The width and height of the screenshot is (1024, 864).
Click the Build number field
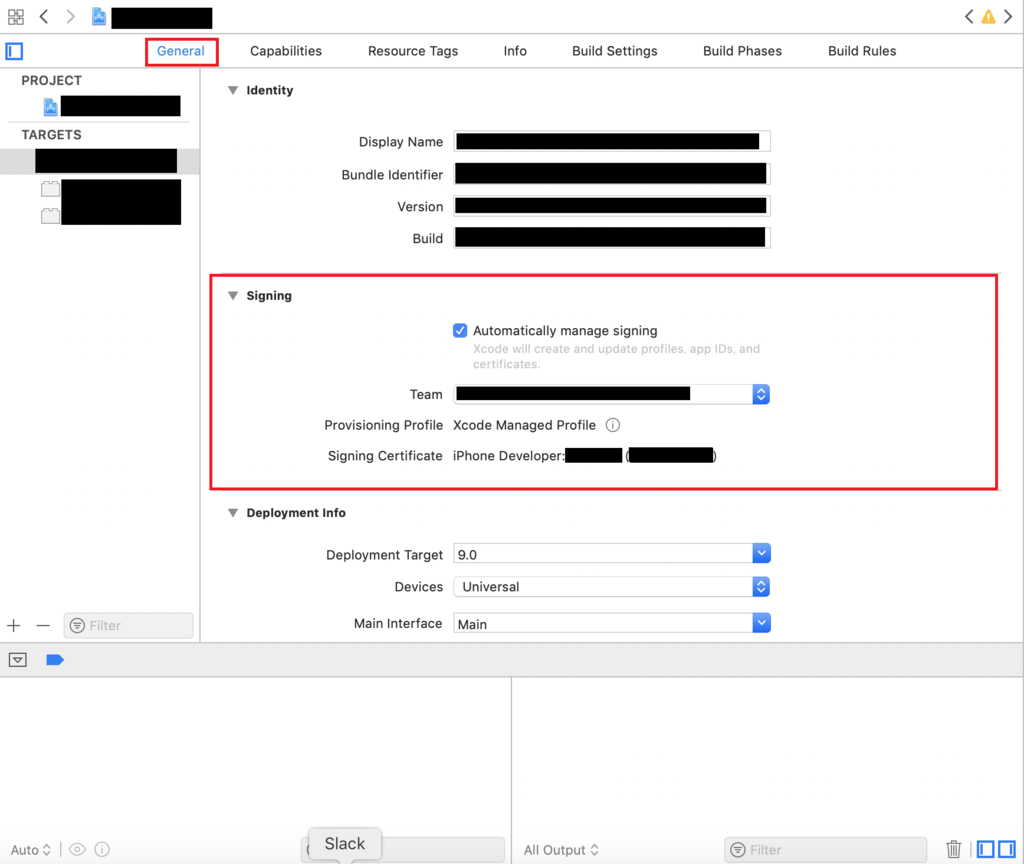(x=612, y=238)
